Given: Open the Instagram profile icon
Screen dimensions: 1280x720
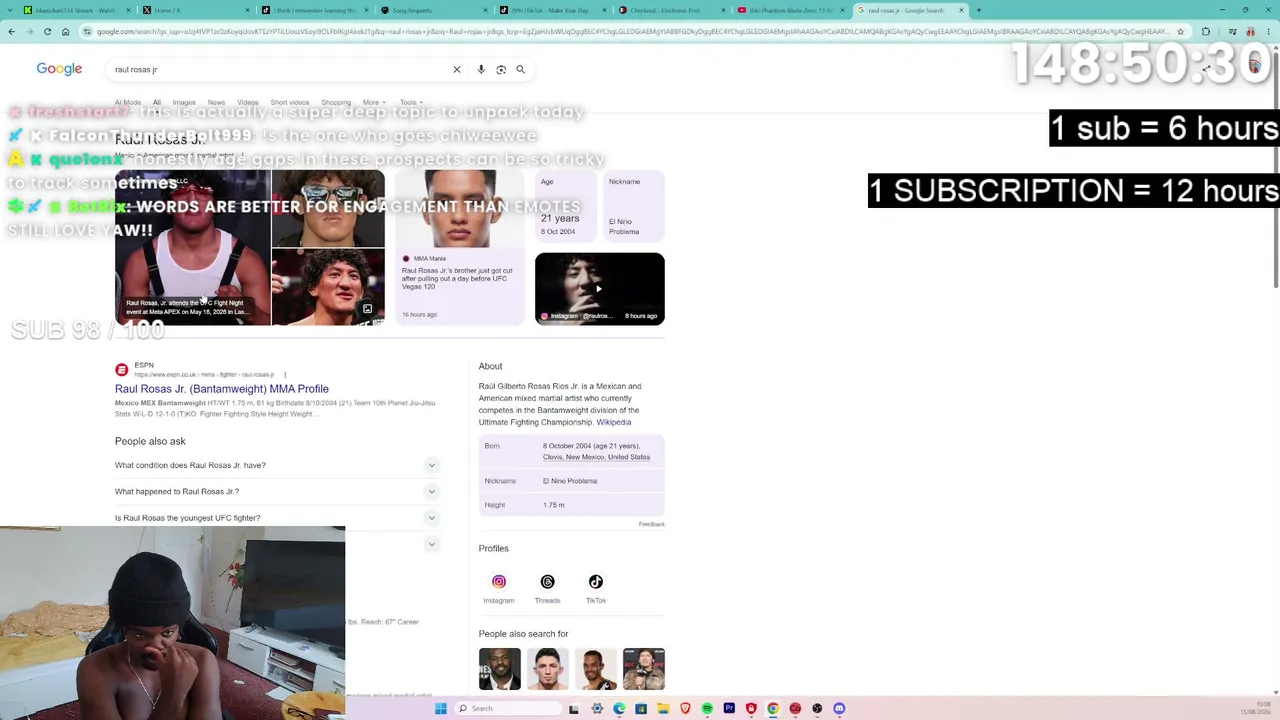Looking at the screenshot, I should (x=499, y=582).
